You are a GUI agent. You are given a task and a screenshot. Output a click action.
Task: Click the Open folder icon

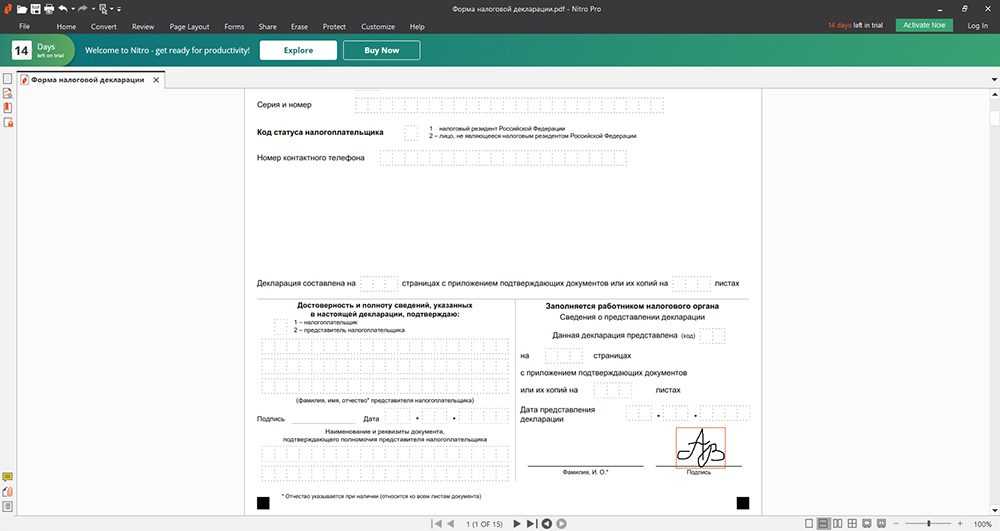(21, 8)
